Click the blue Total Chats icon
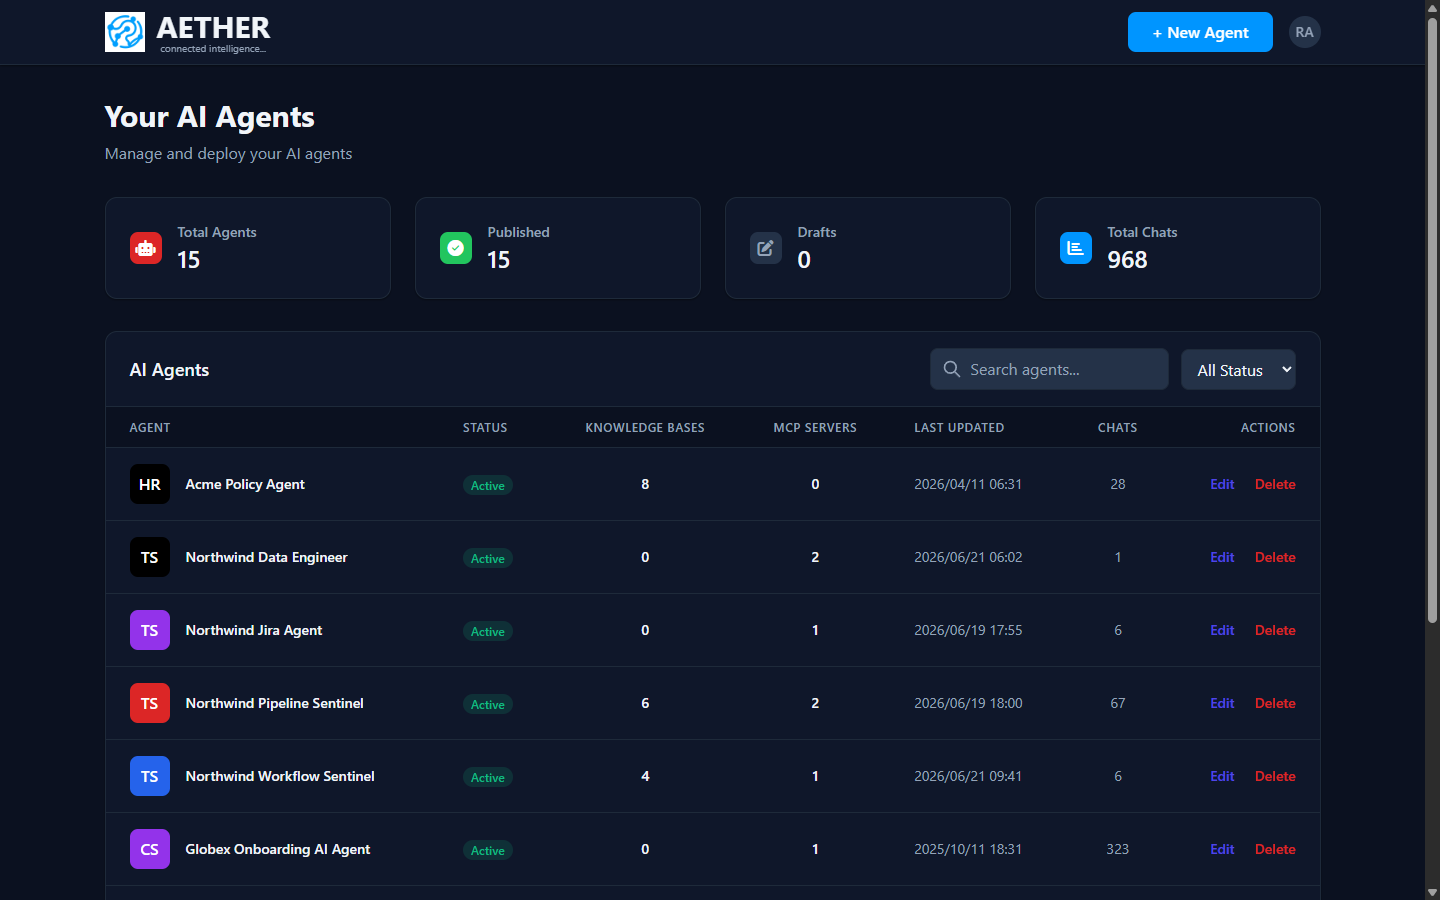Image resolution: width=1440 pixels, height=900 pixels. click(1076, 248)
